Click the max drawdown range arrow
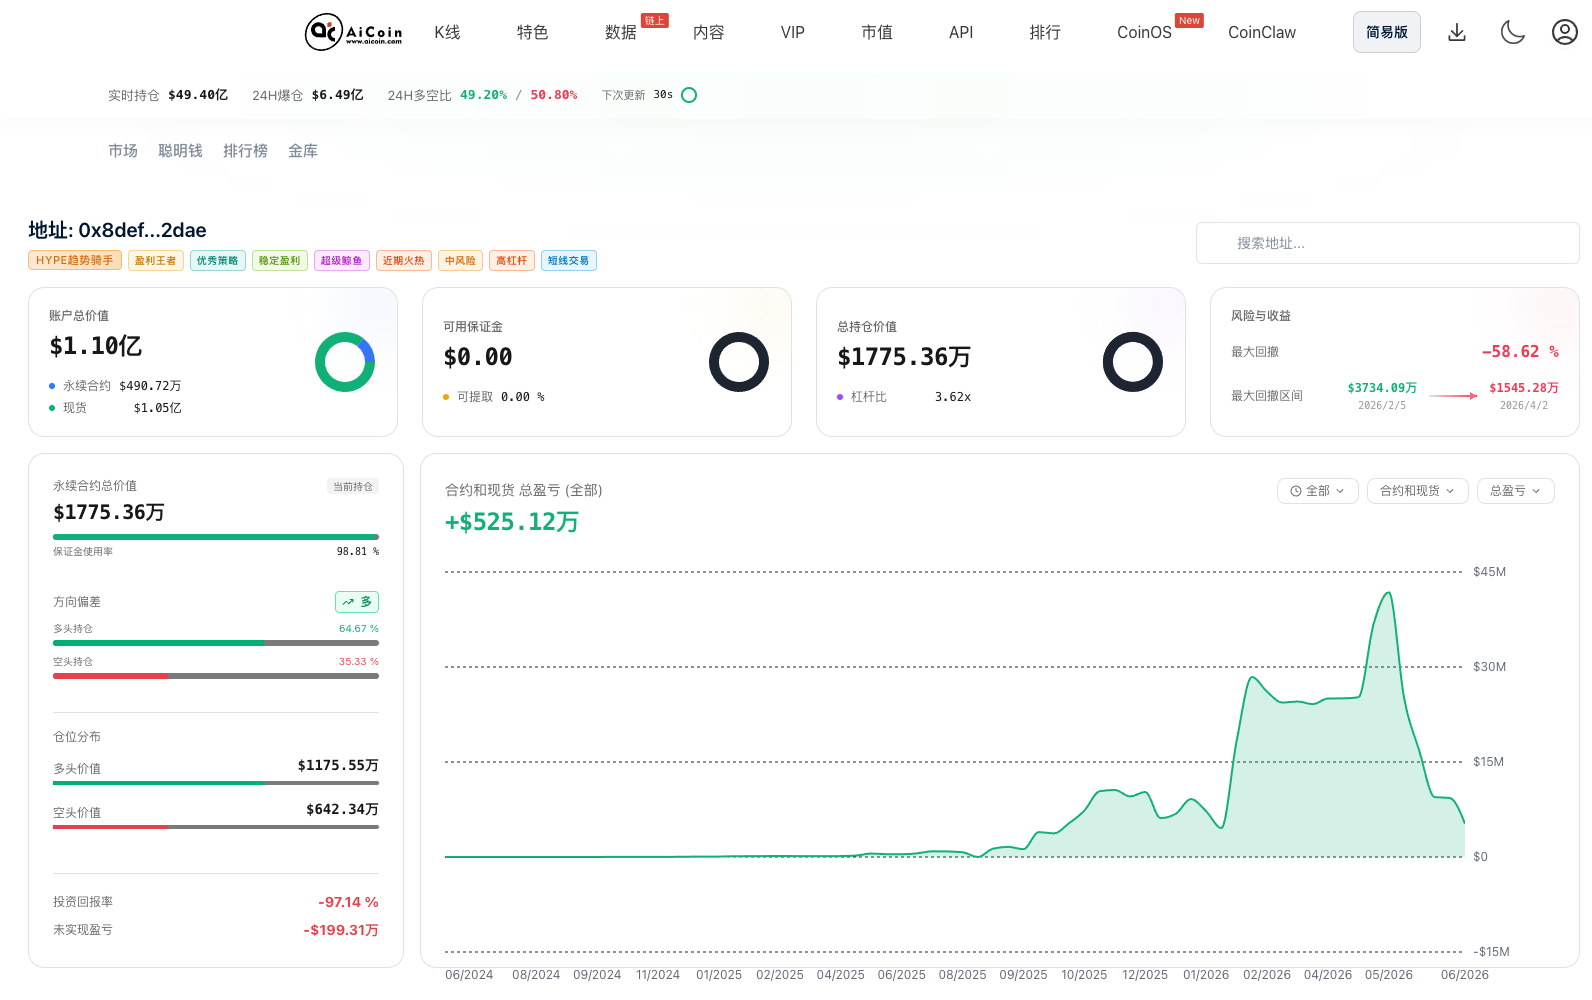Viewport: 1592px width, 1000px height. tap(1453, 396)
